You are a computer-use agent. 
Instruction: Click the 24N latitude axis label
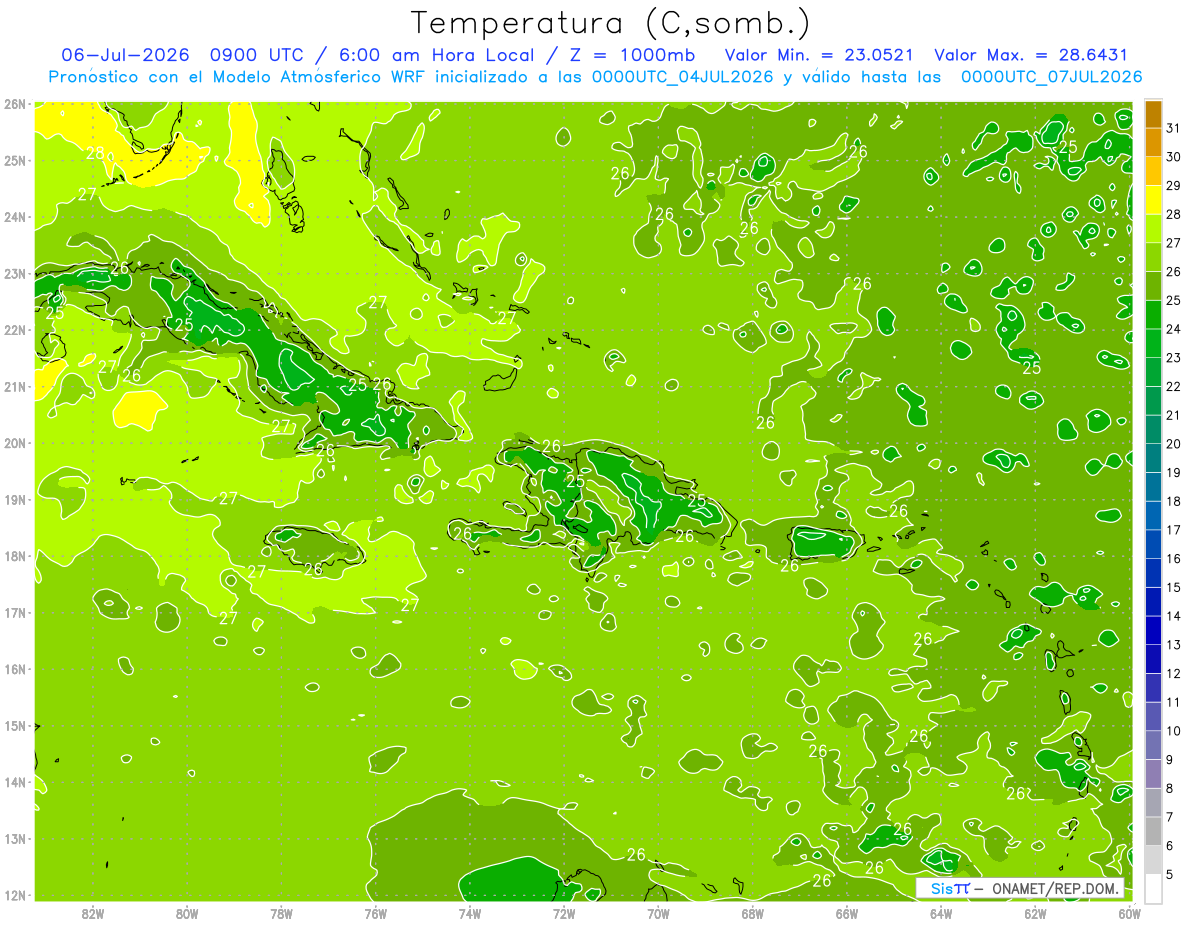[14, 217]
